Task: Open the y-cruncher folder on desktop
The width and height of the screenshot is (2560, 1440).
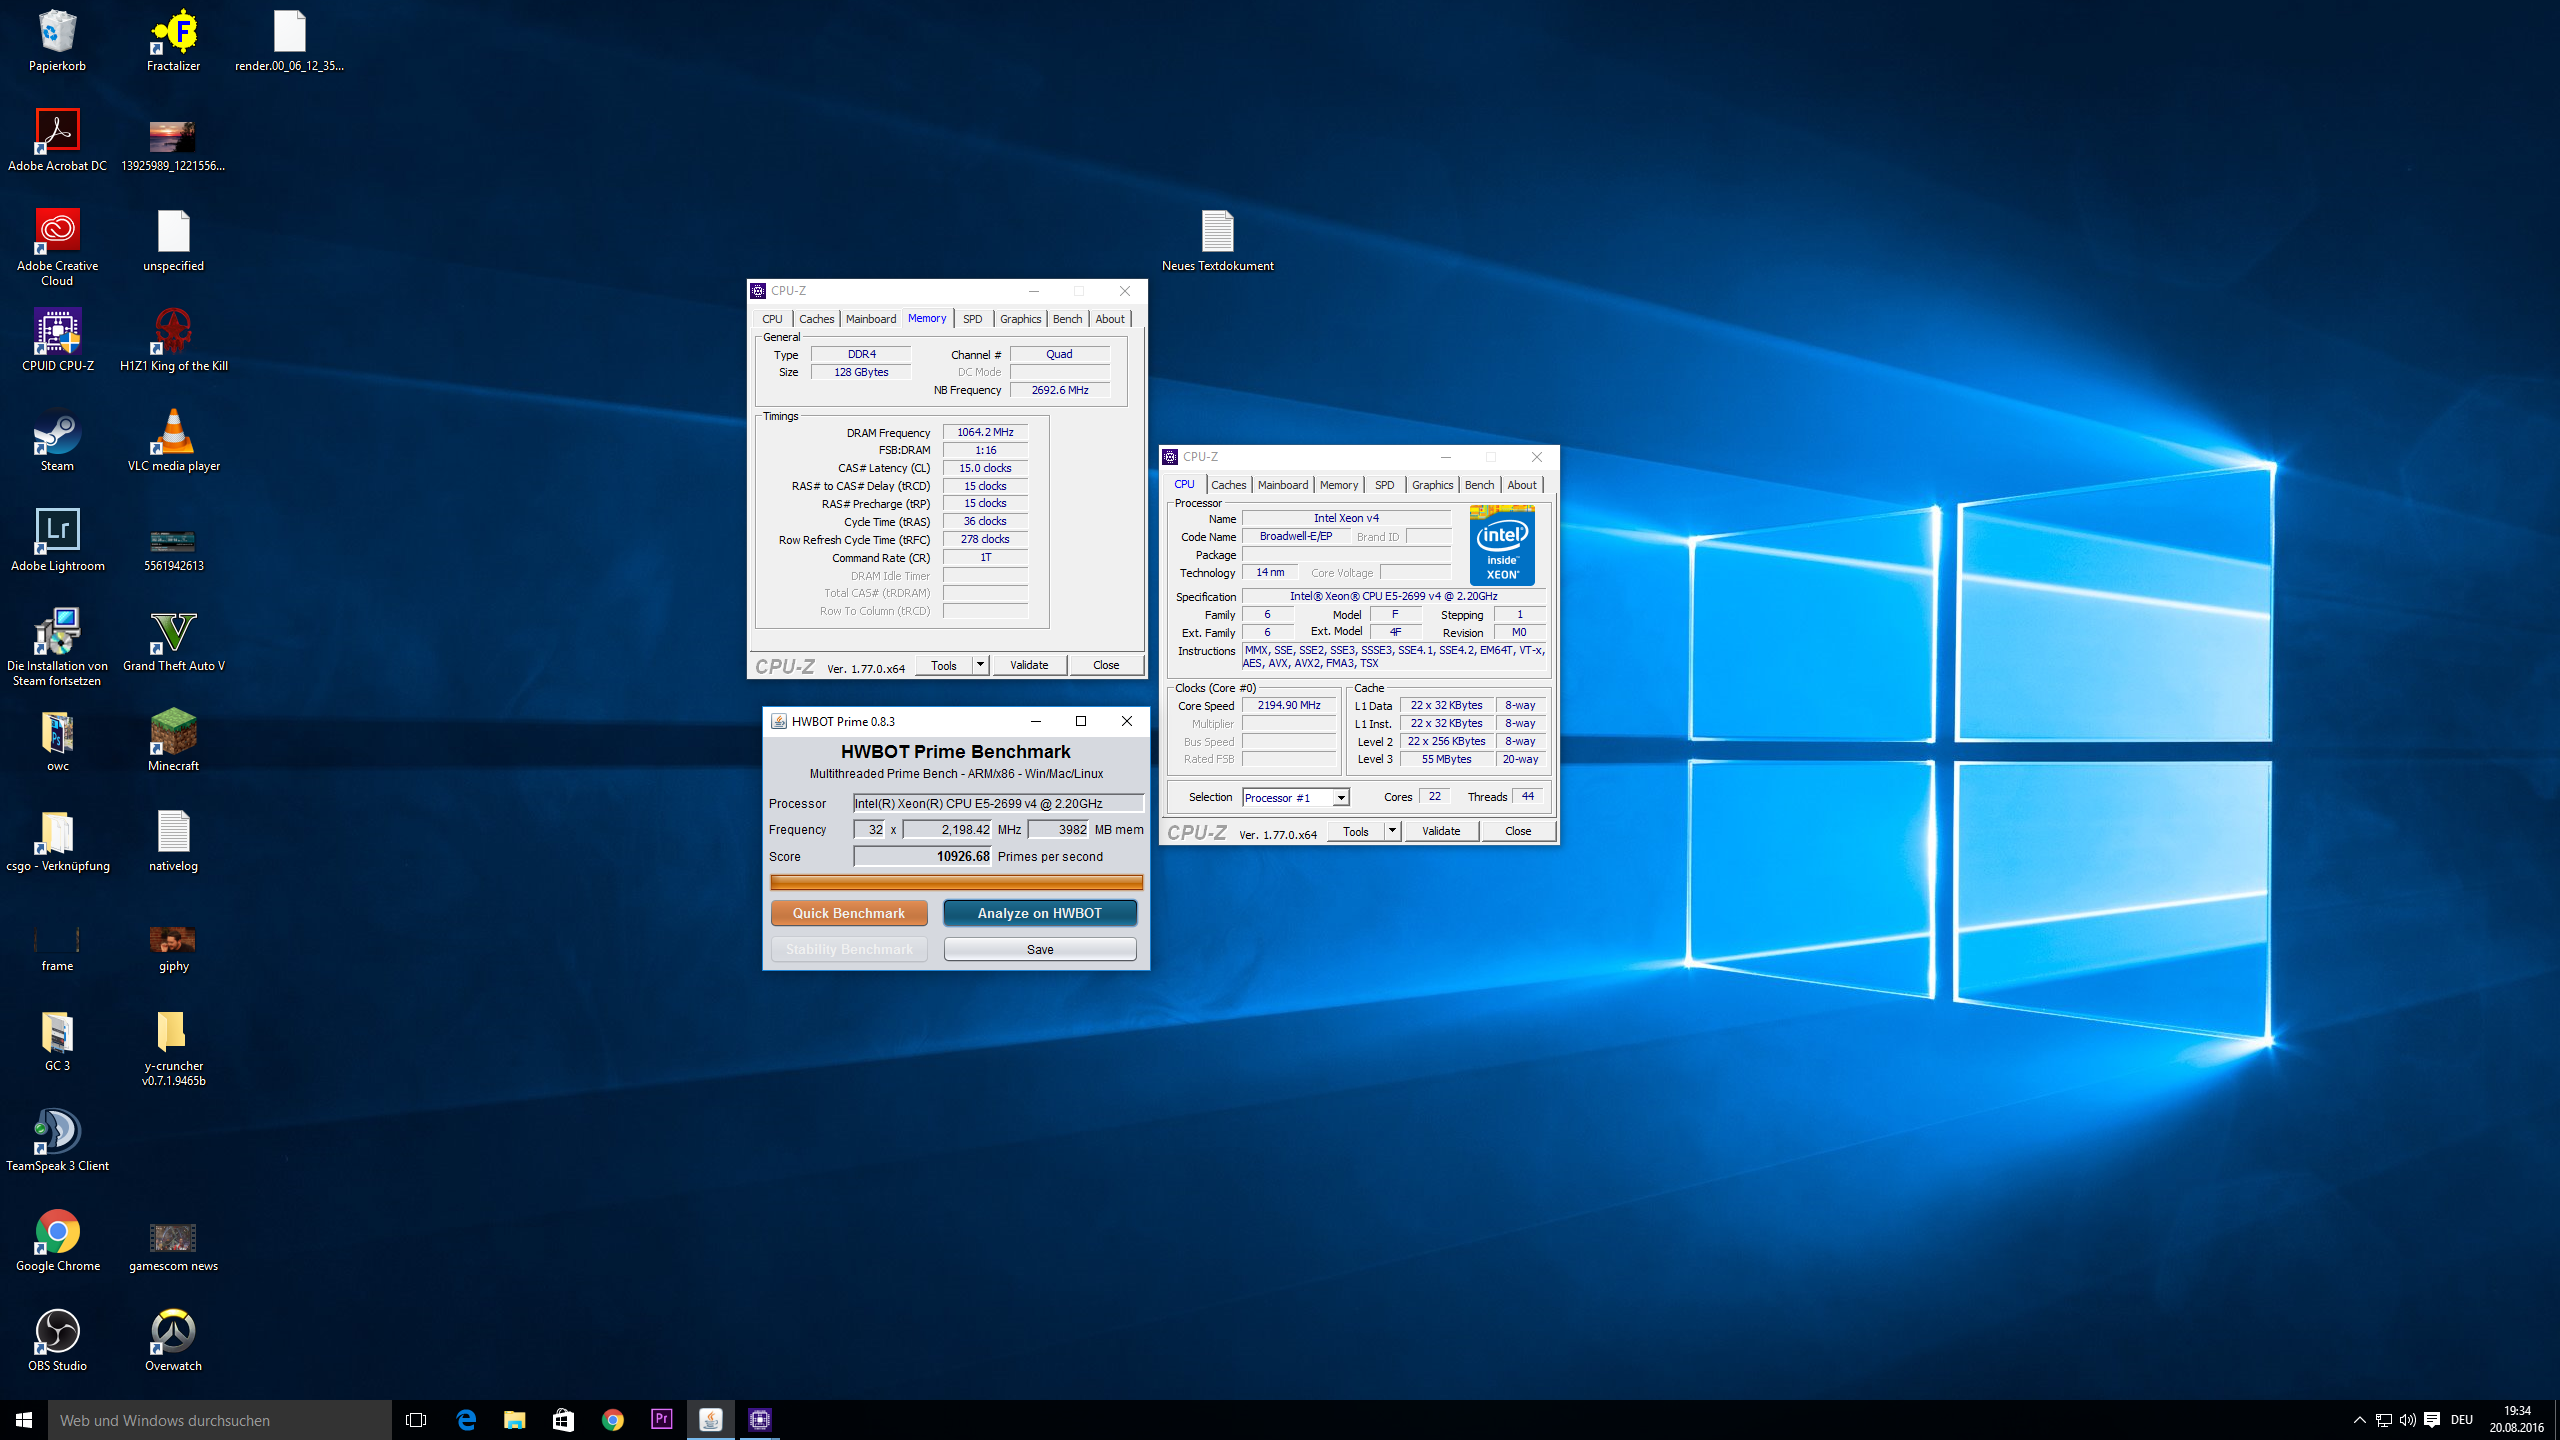Action: tap(173, 1048)
